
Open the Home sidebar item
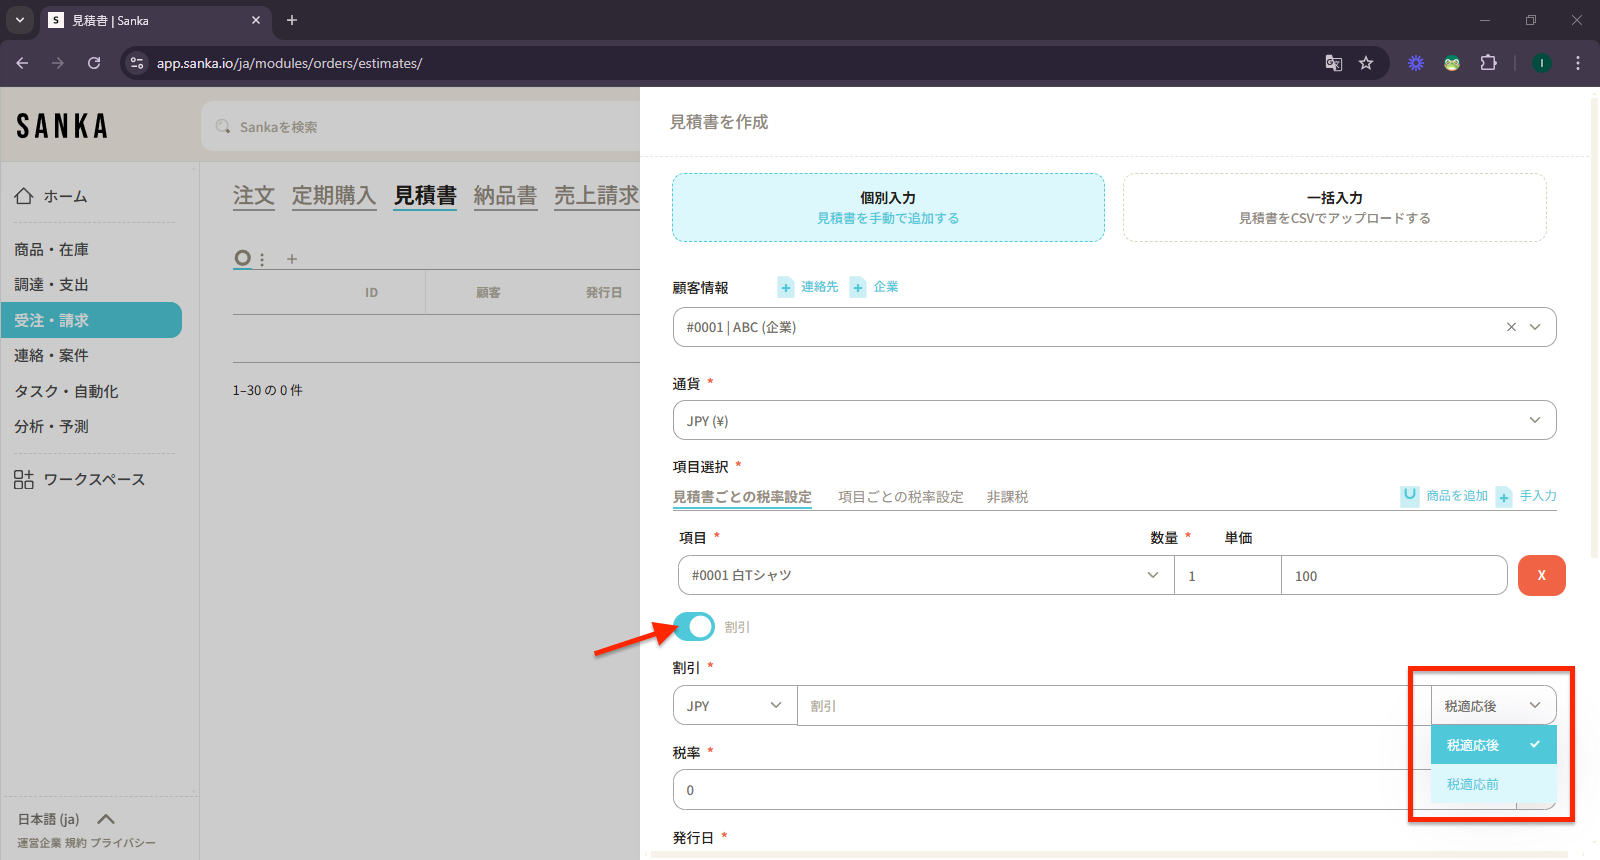pos(65,197)
